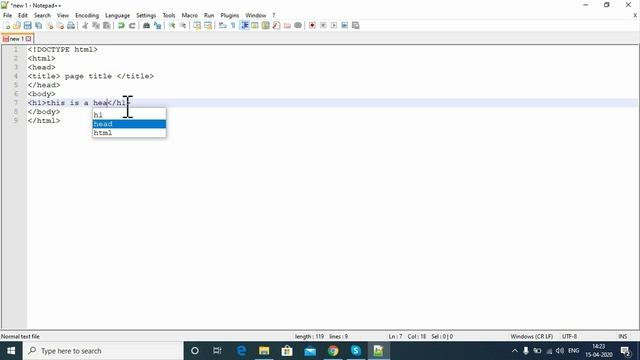Toggle the INS insert mode indicator
The image size is (640, 360).
click(x=622, y=337)
